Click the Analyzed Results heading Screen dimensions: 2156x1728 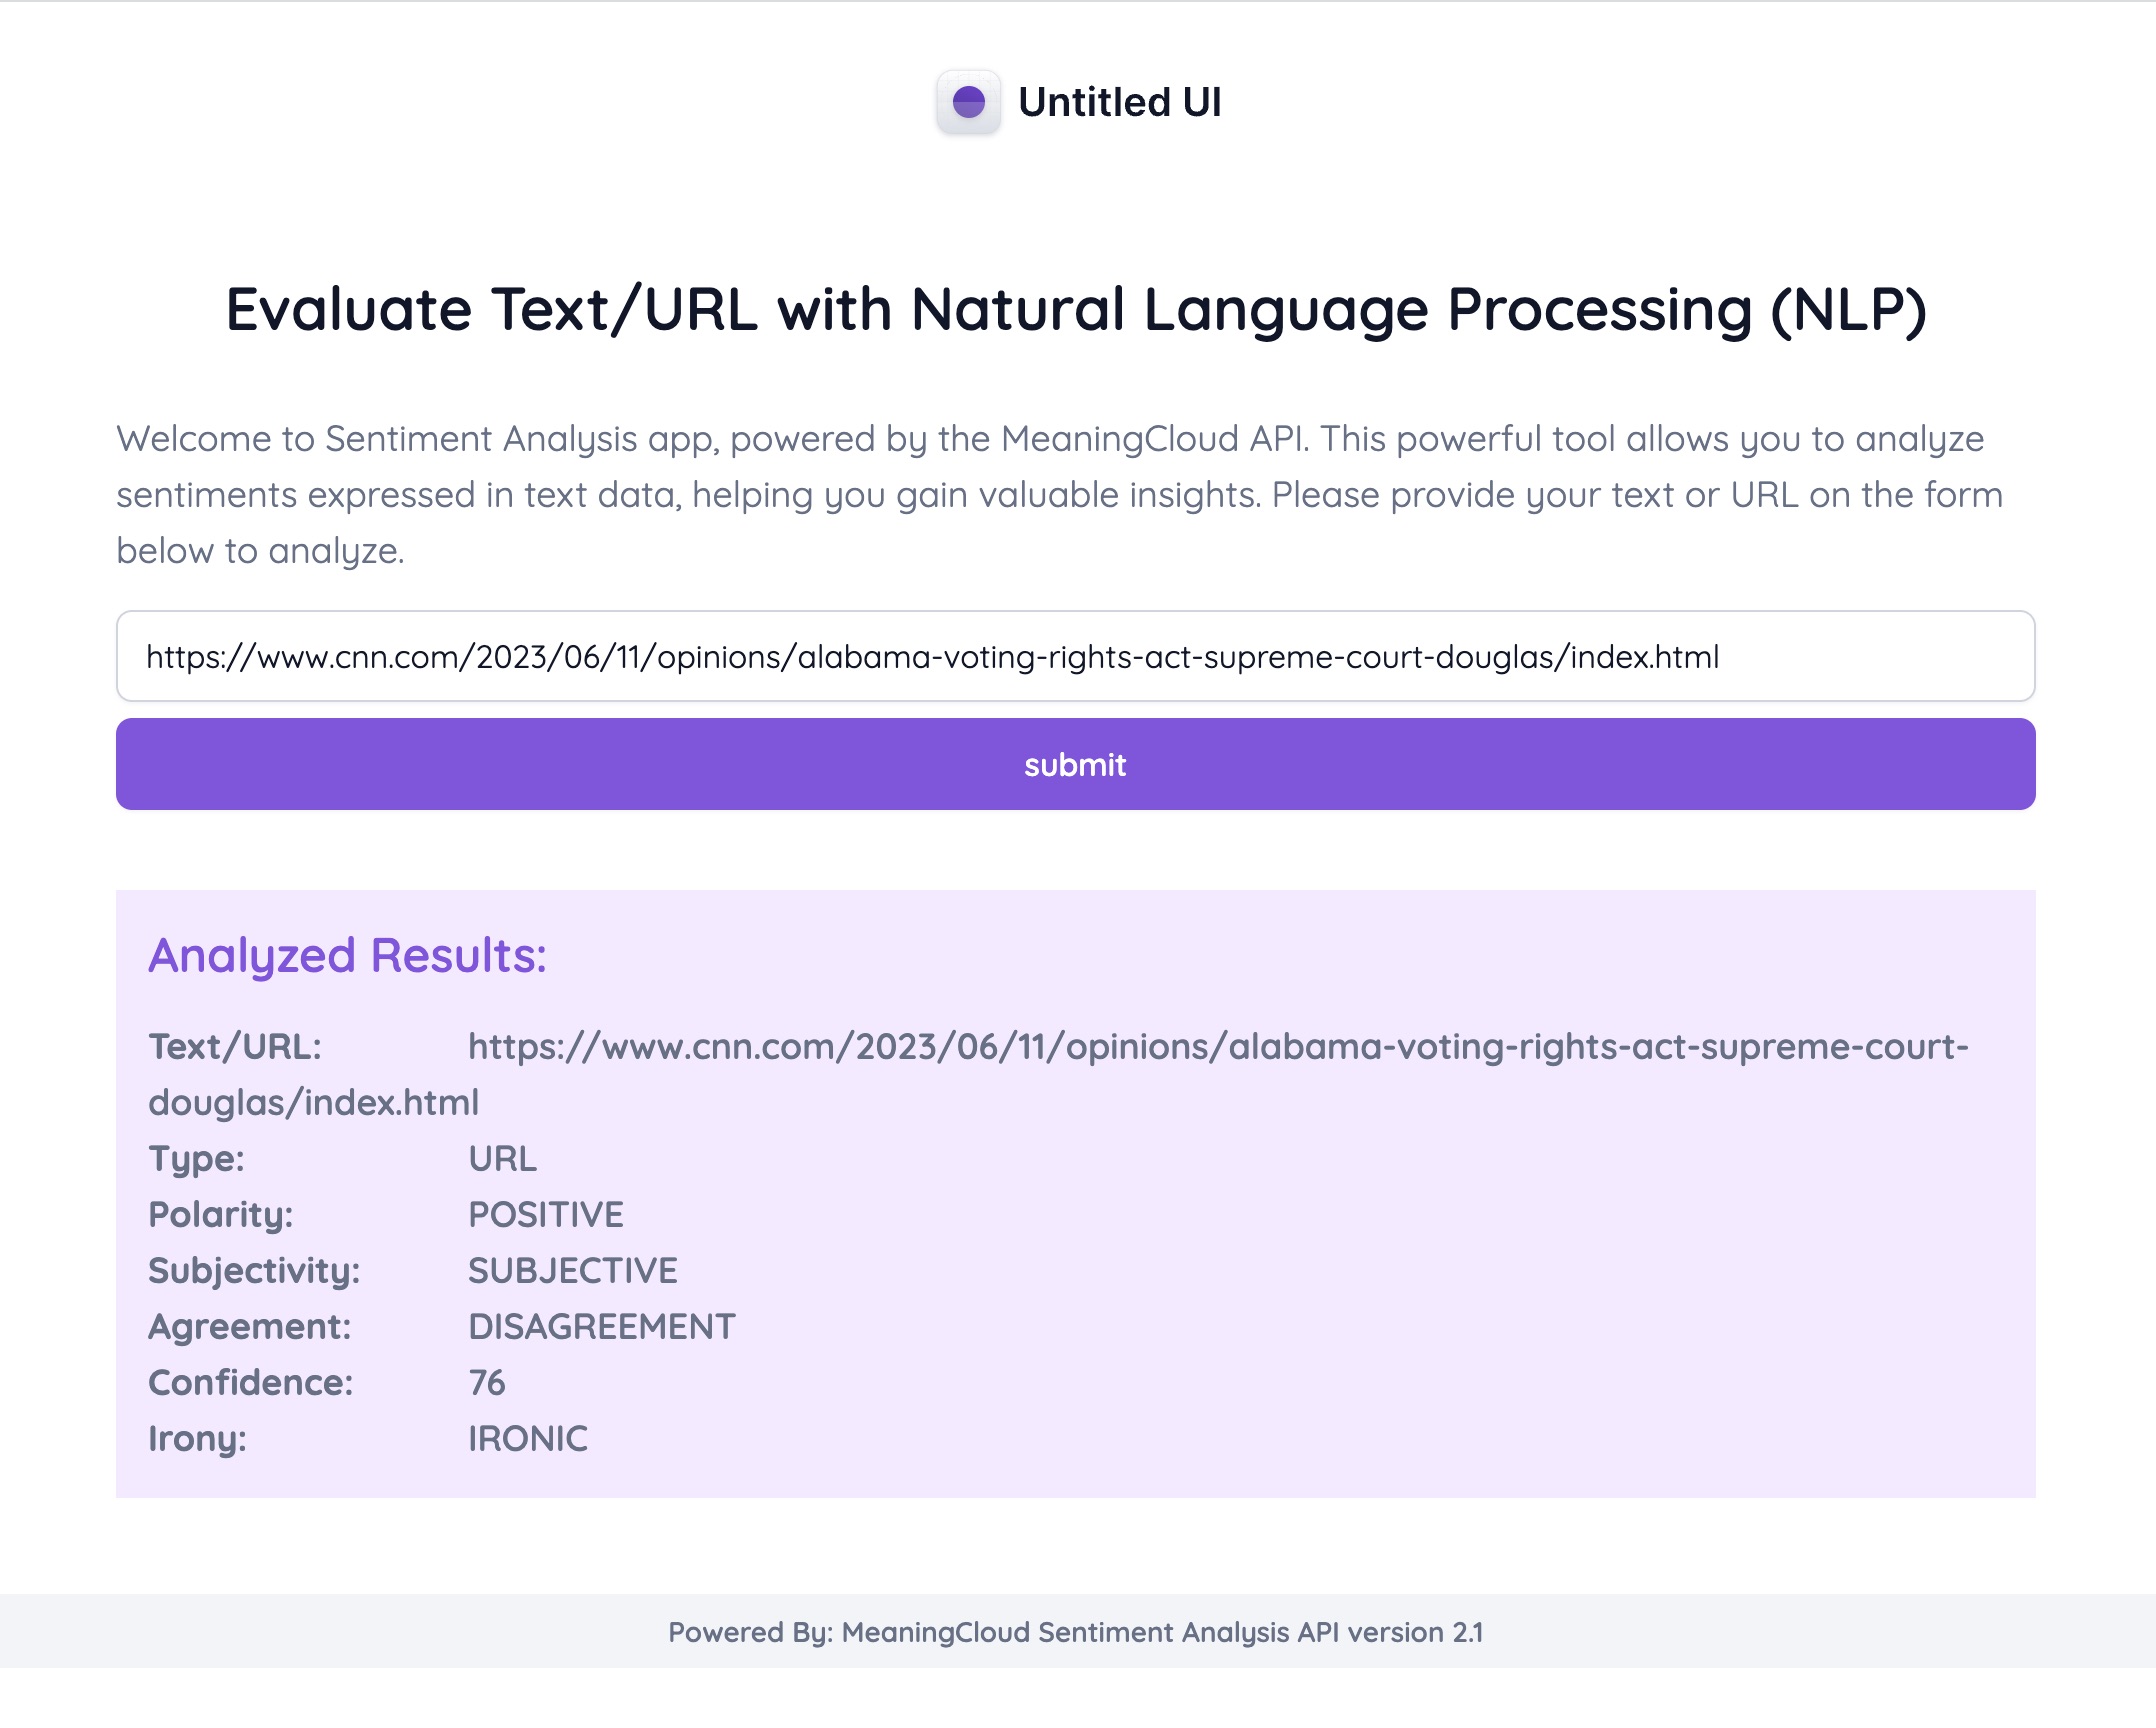[x=347, y=955]
